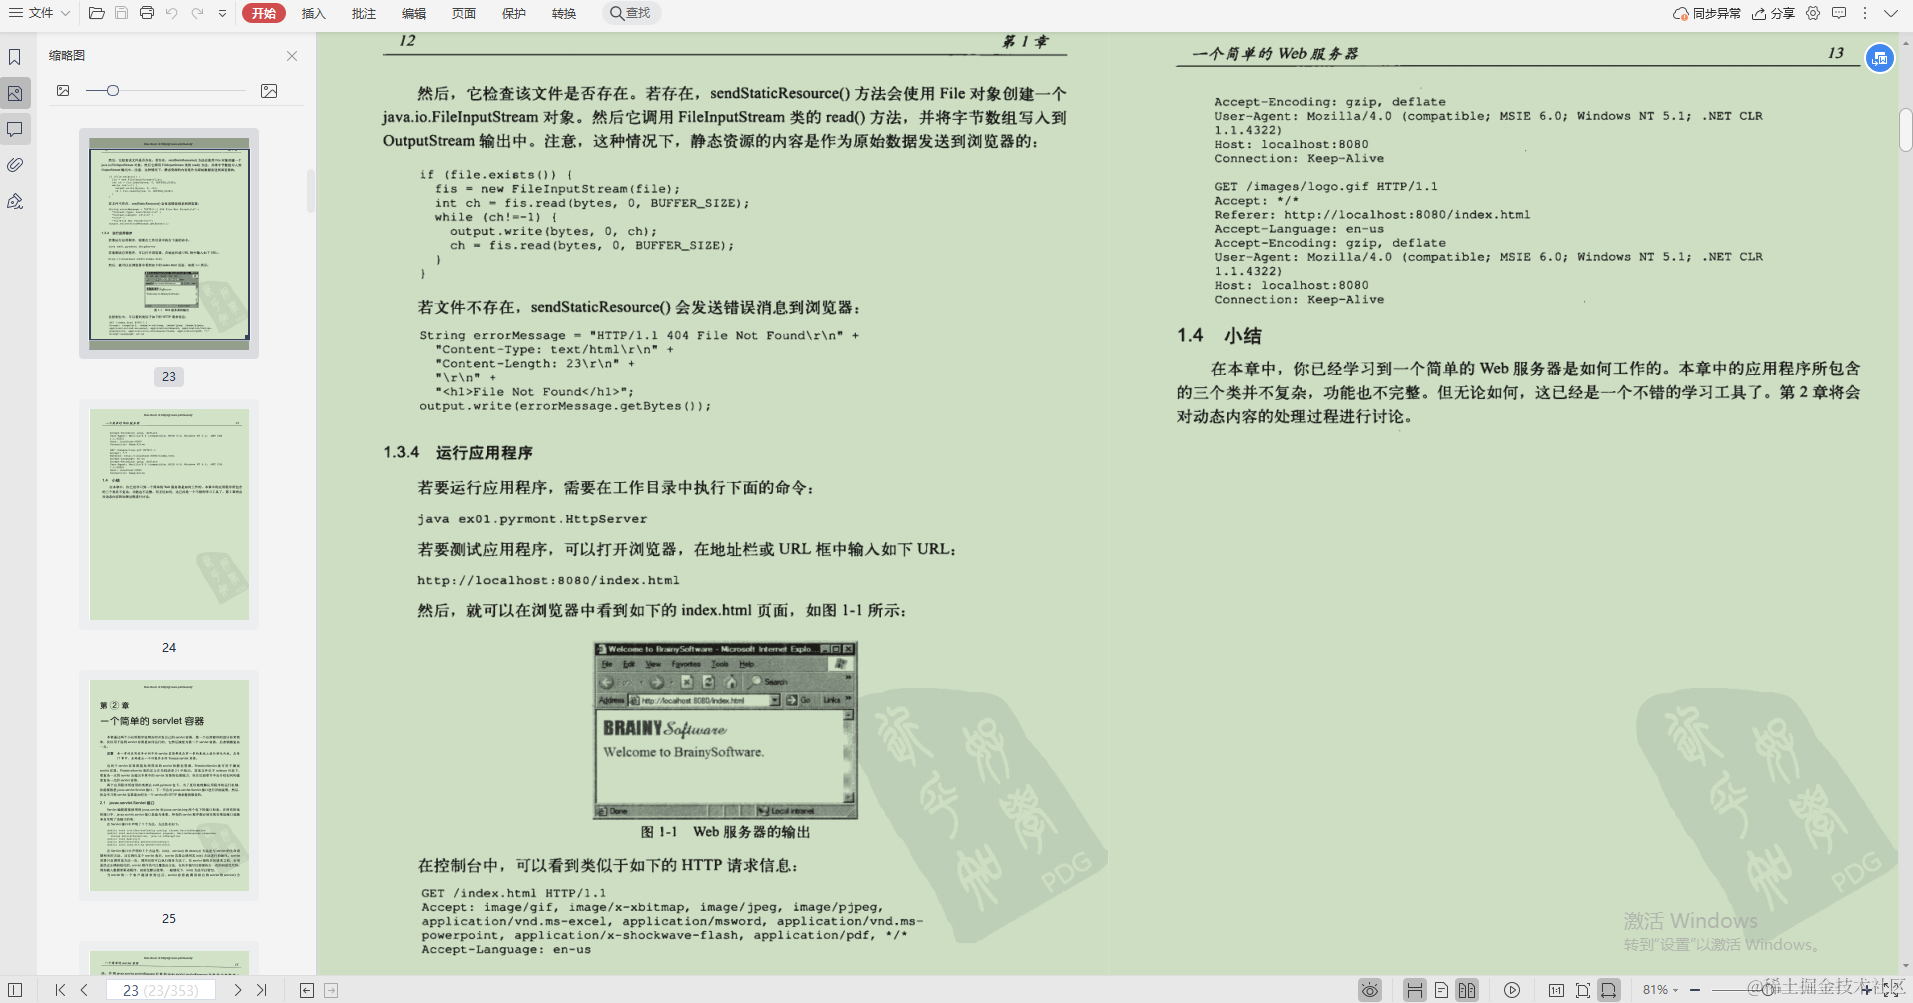Select the signature tool in the sidebar

pyautogui.click(x=15, y=201)
